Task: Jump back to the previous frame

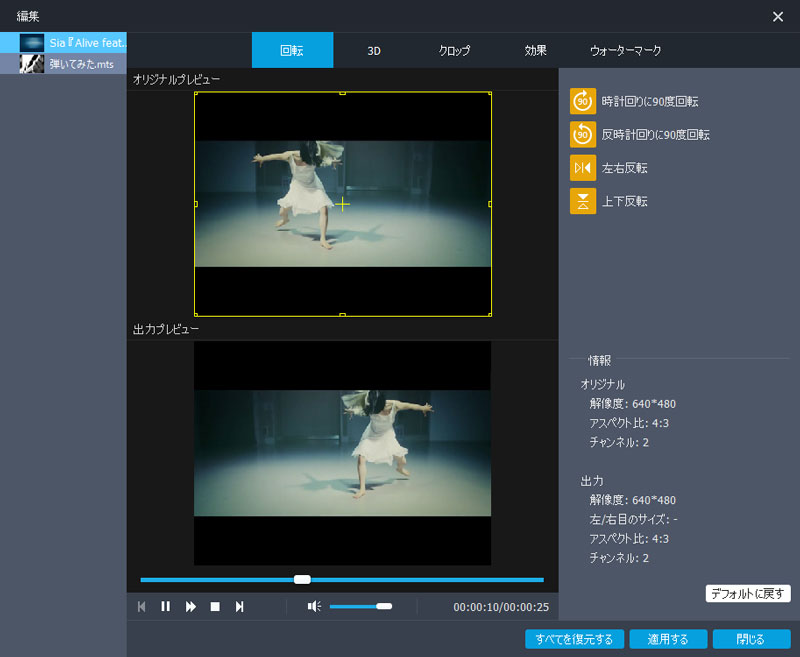Action: pyautogui.click(x=141, y=605)
